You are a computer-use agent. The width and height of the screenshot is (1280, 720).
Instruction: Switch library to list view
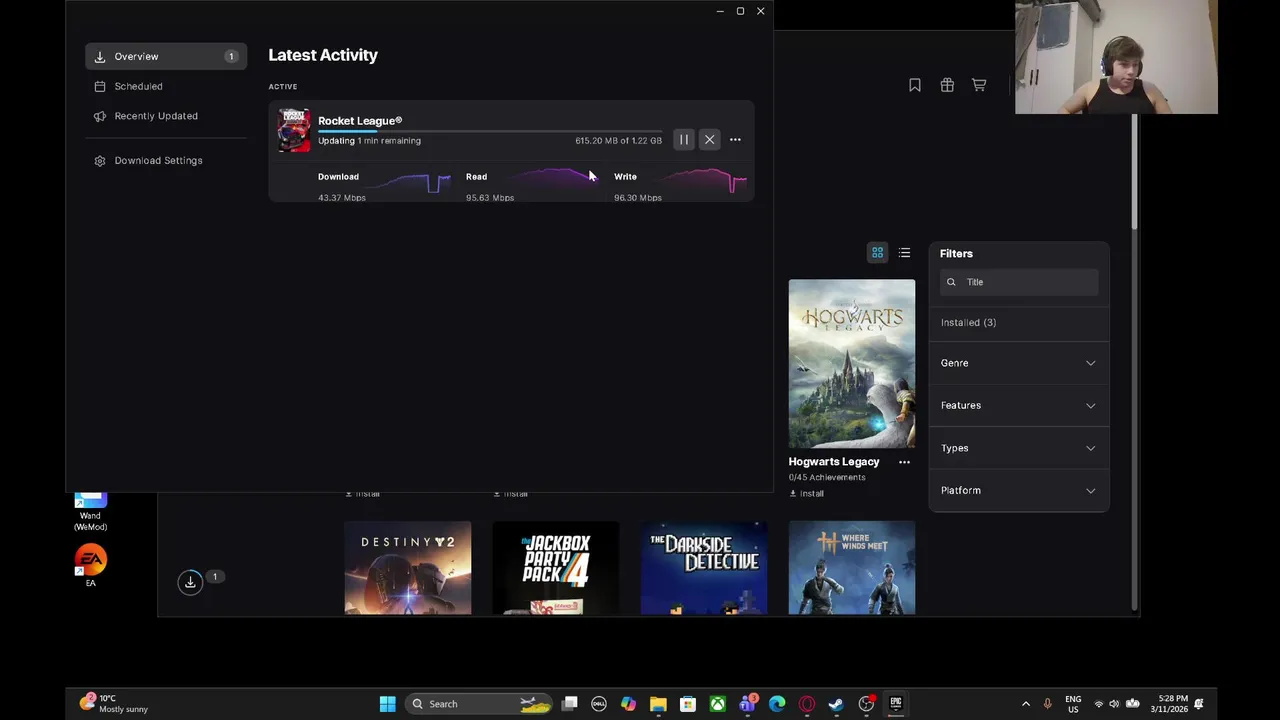coord(904,253)
